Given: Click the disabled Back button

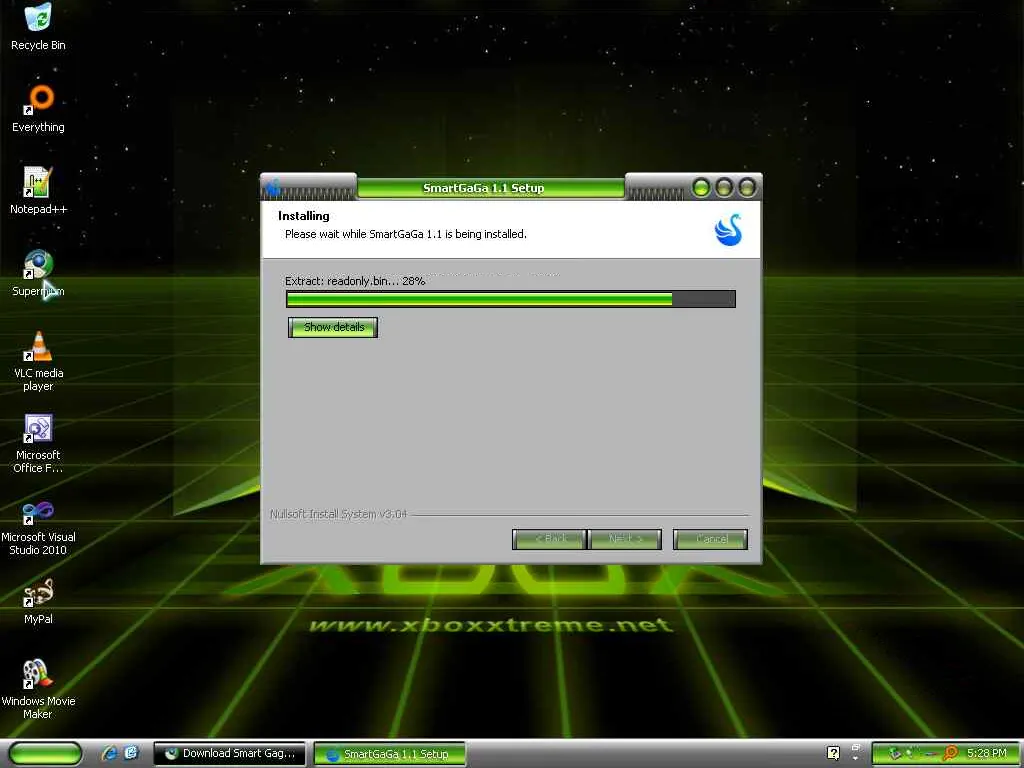Looking at the screenshot, I should tap(549, 539).
